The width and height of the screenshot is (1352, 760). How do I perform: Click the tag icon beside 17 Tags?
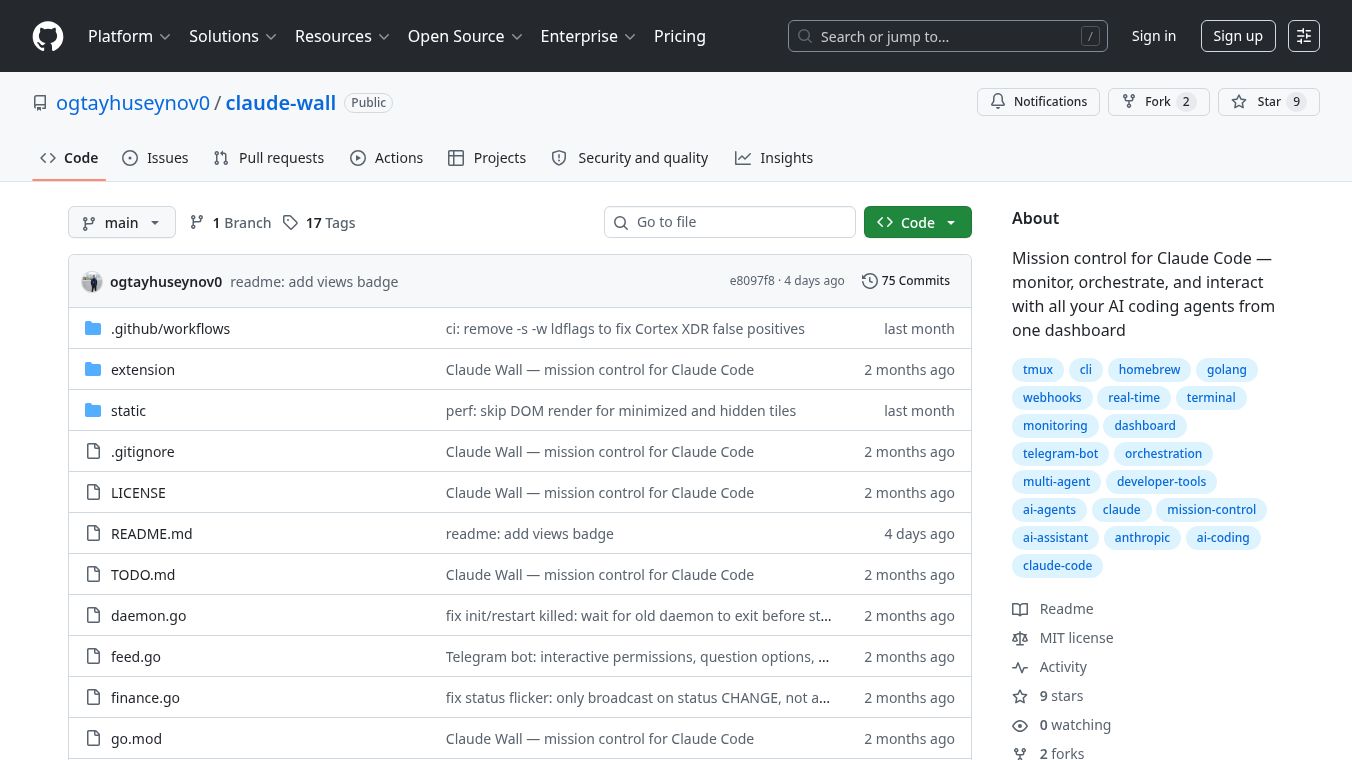pos(290,222)
